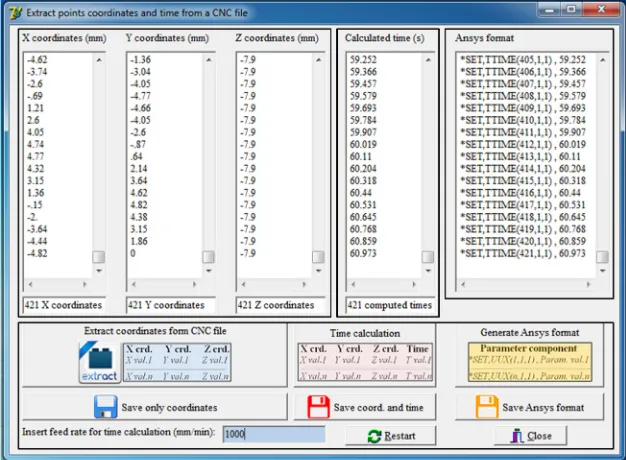
Task: Click left arrow of X list horizontal scrollbar
Action: (x=30, y=284)
